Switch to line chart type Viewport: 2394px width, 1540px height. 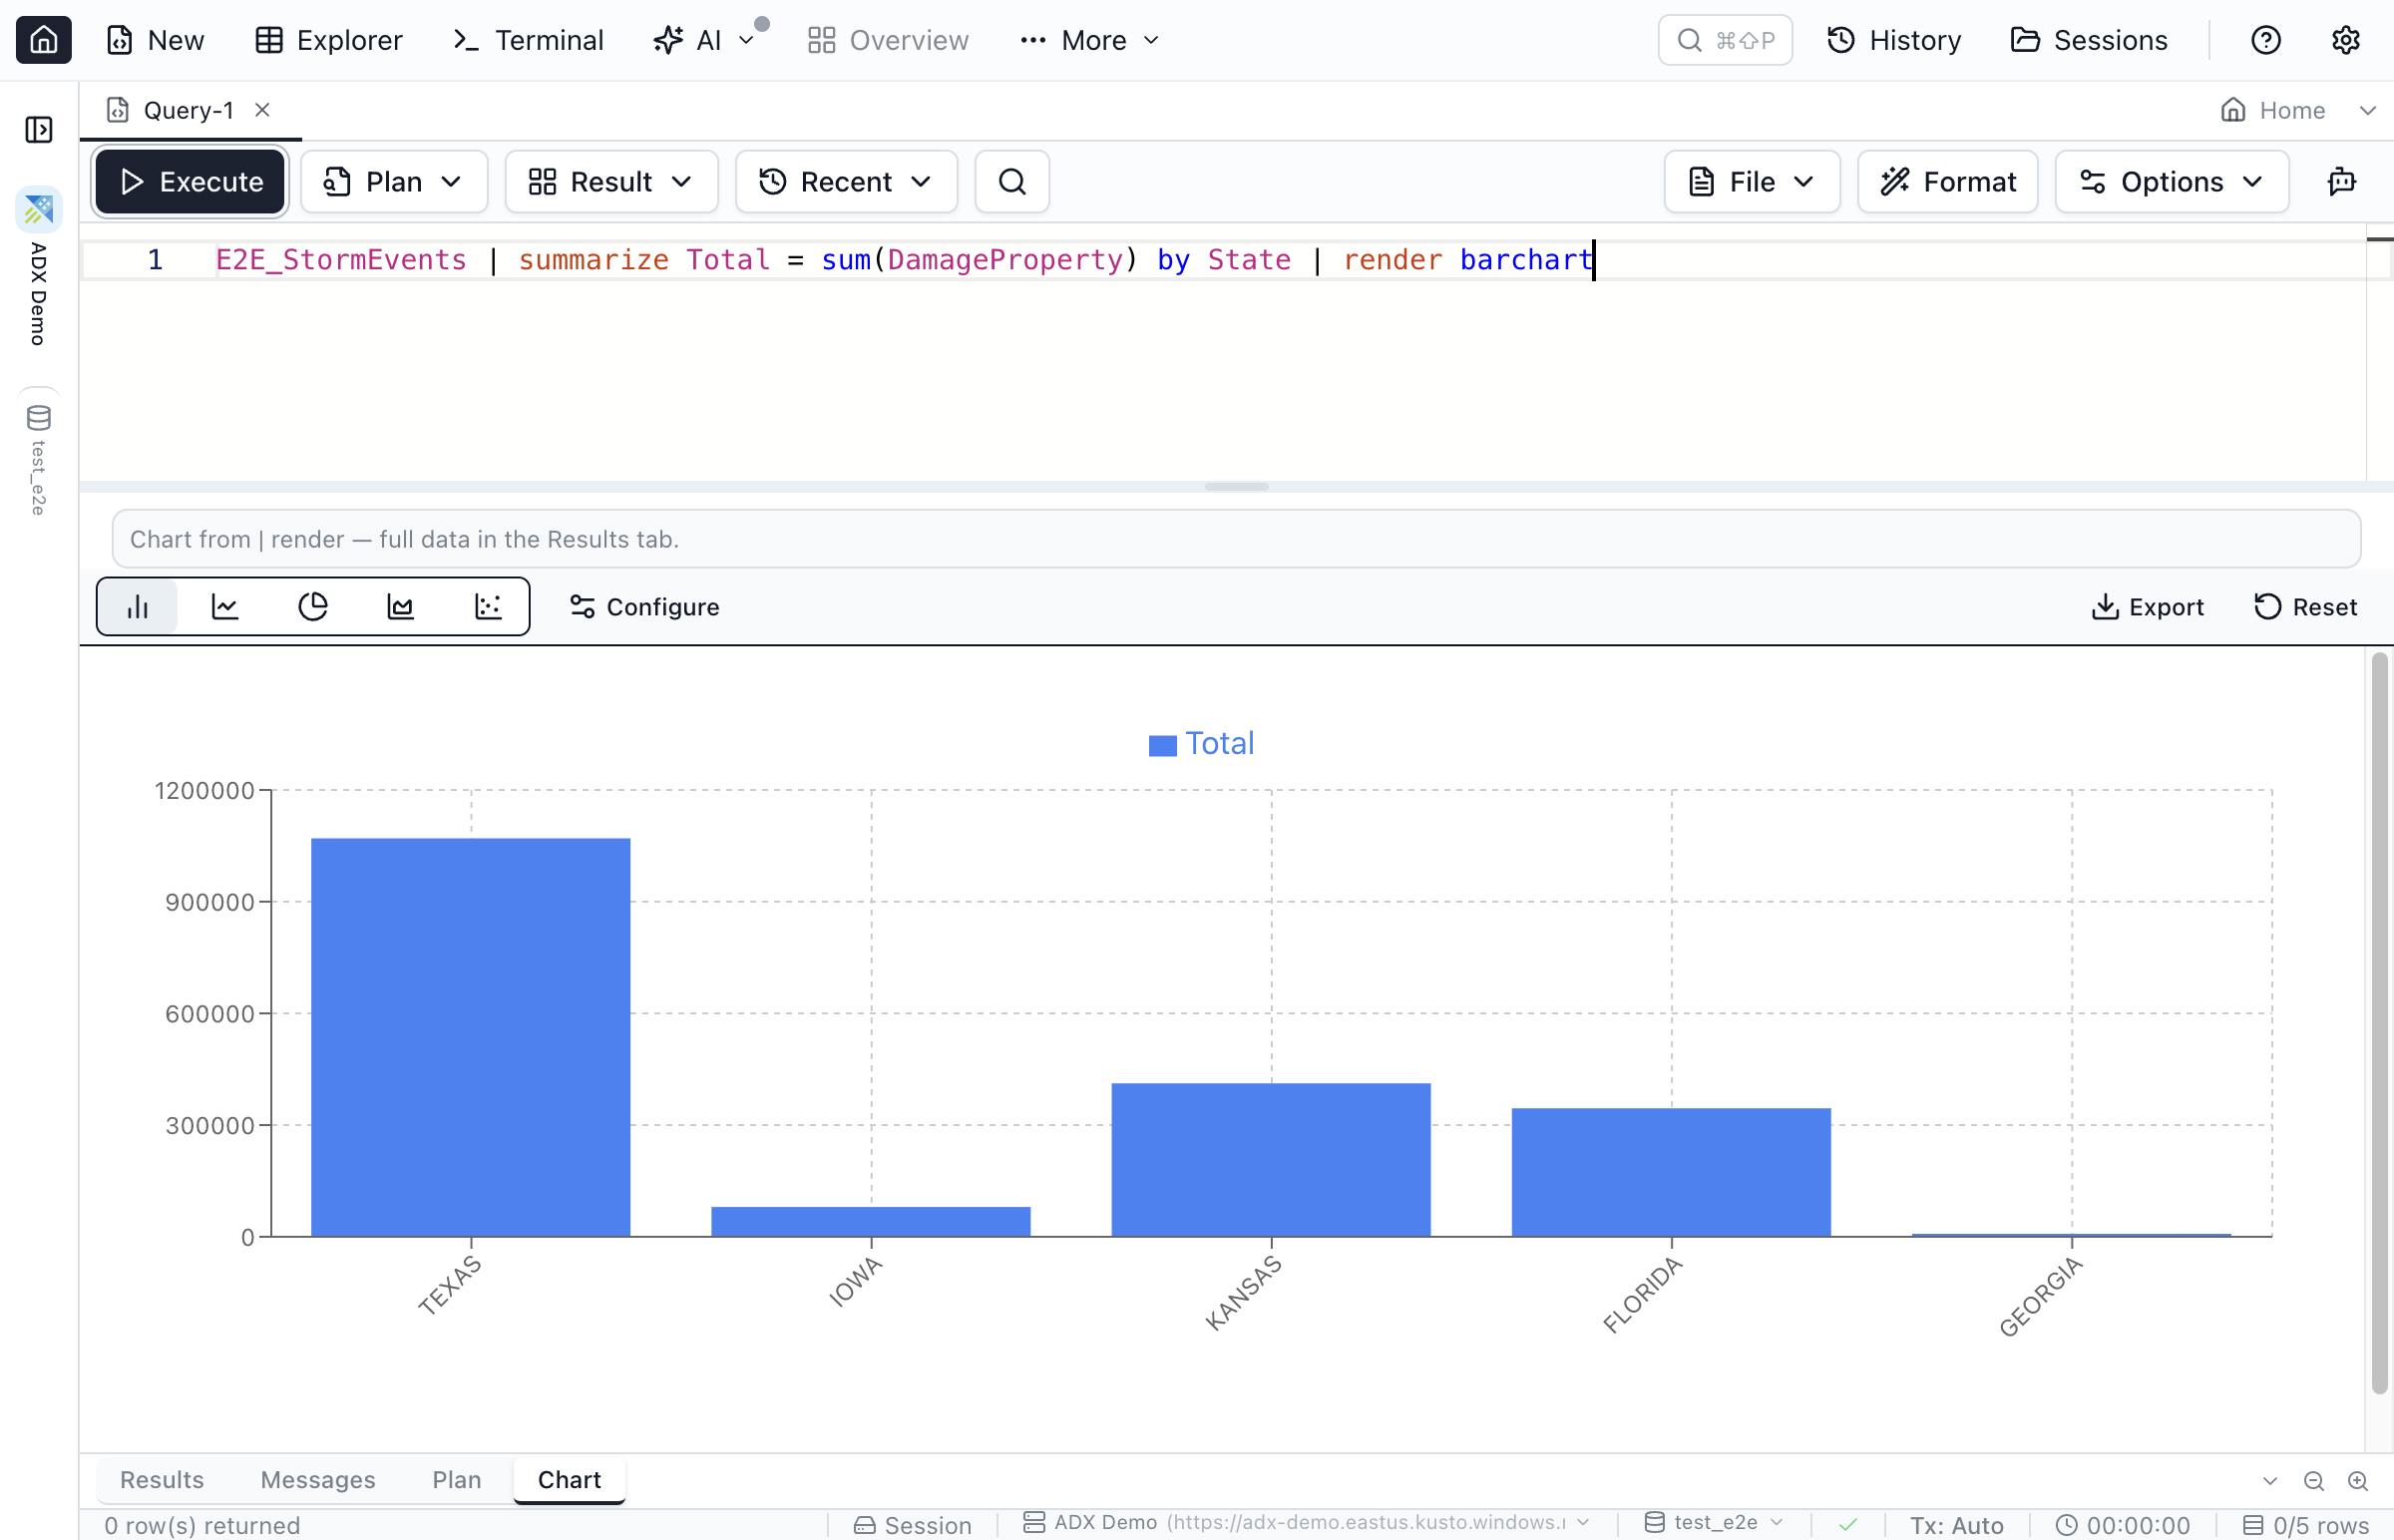click(x=225, y=607)
